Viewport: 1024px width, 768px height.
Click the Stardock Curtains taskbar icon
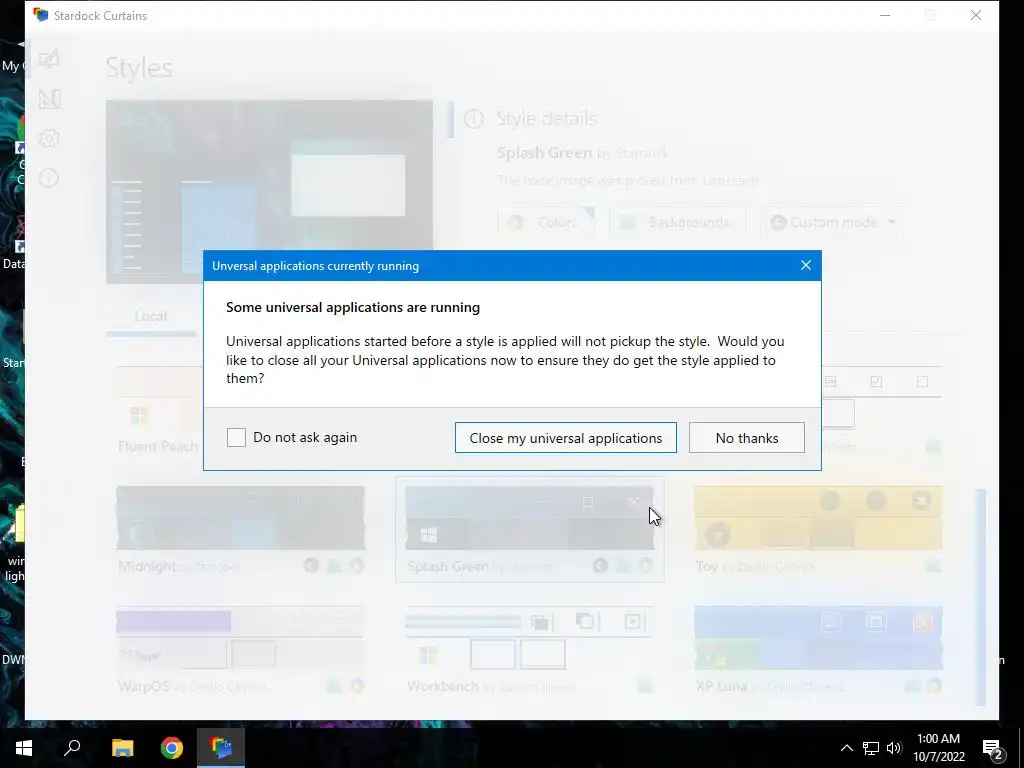tap(221, 748)
